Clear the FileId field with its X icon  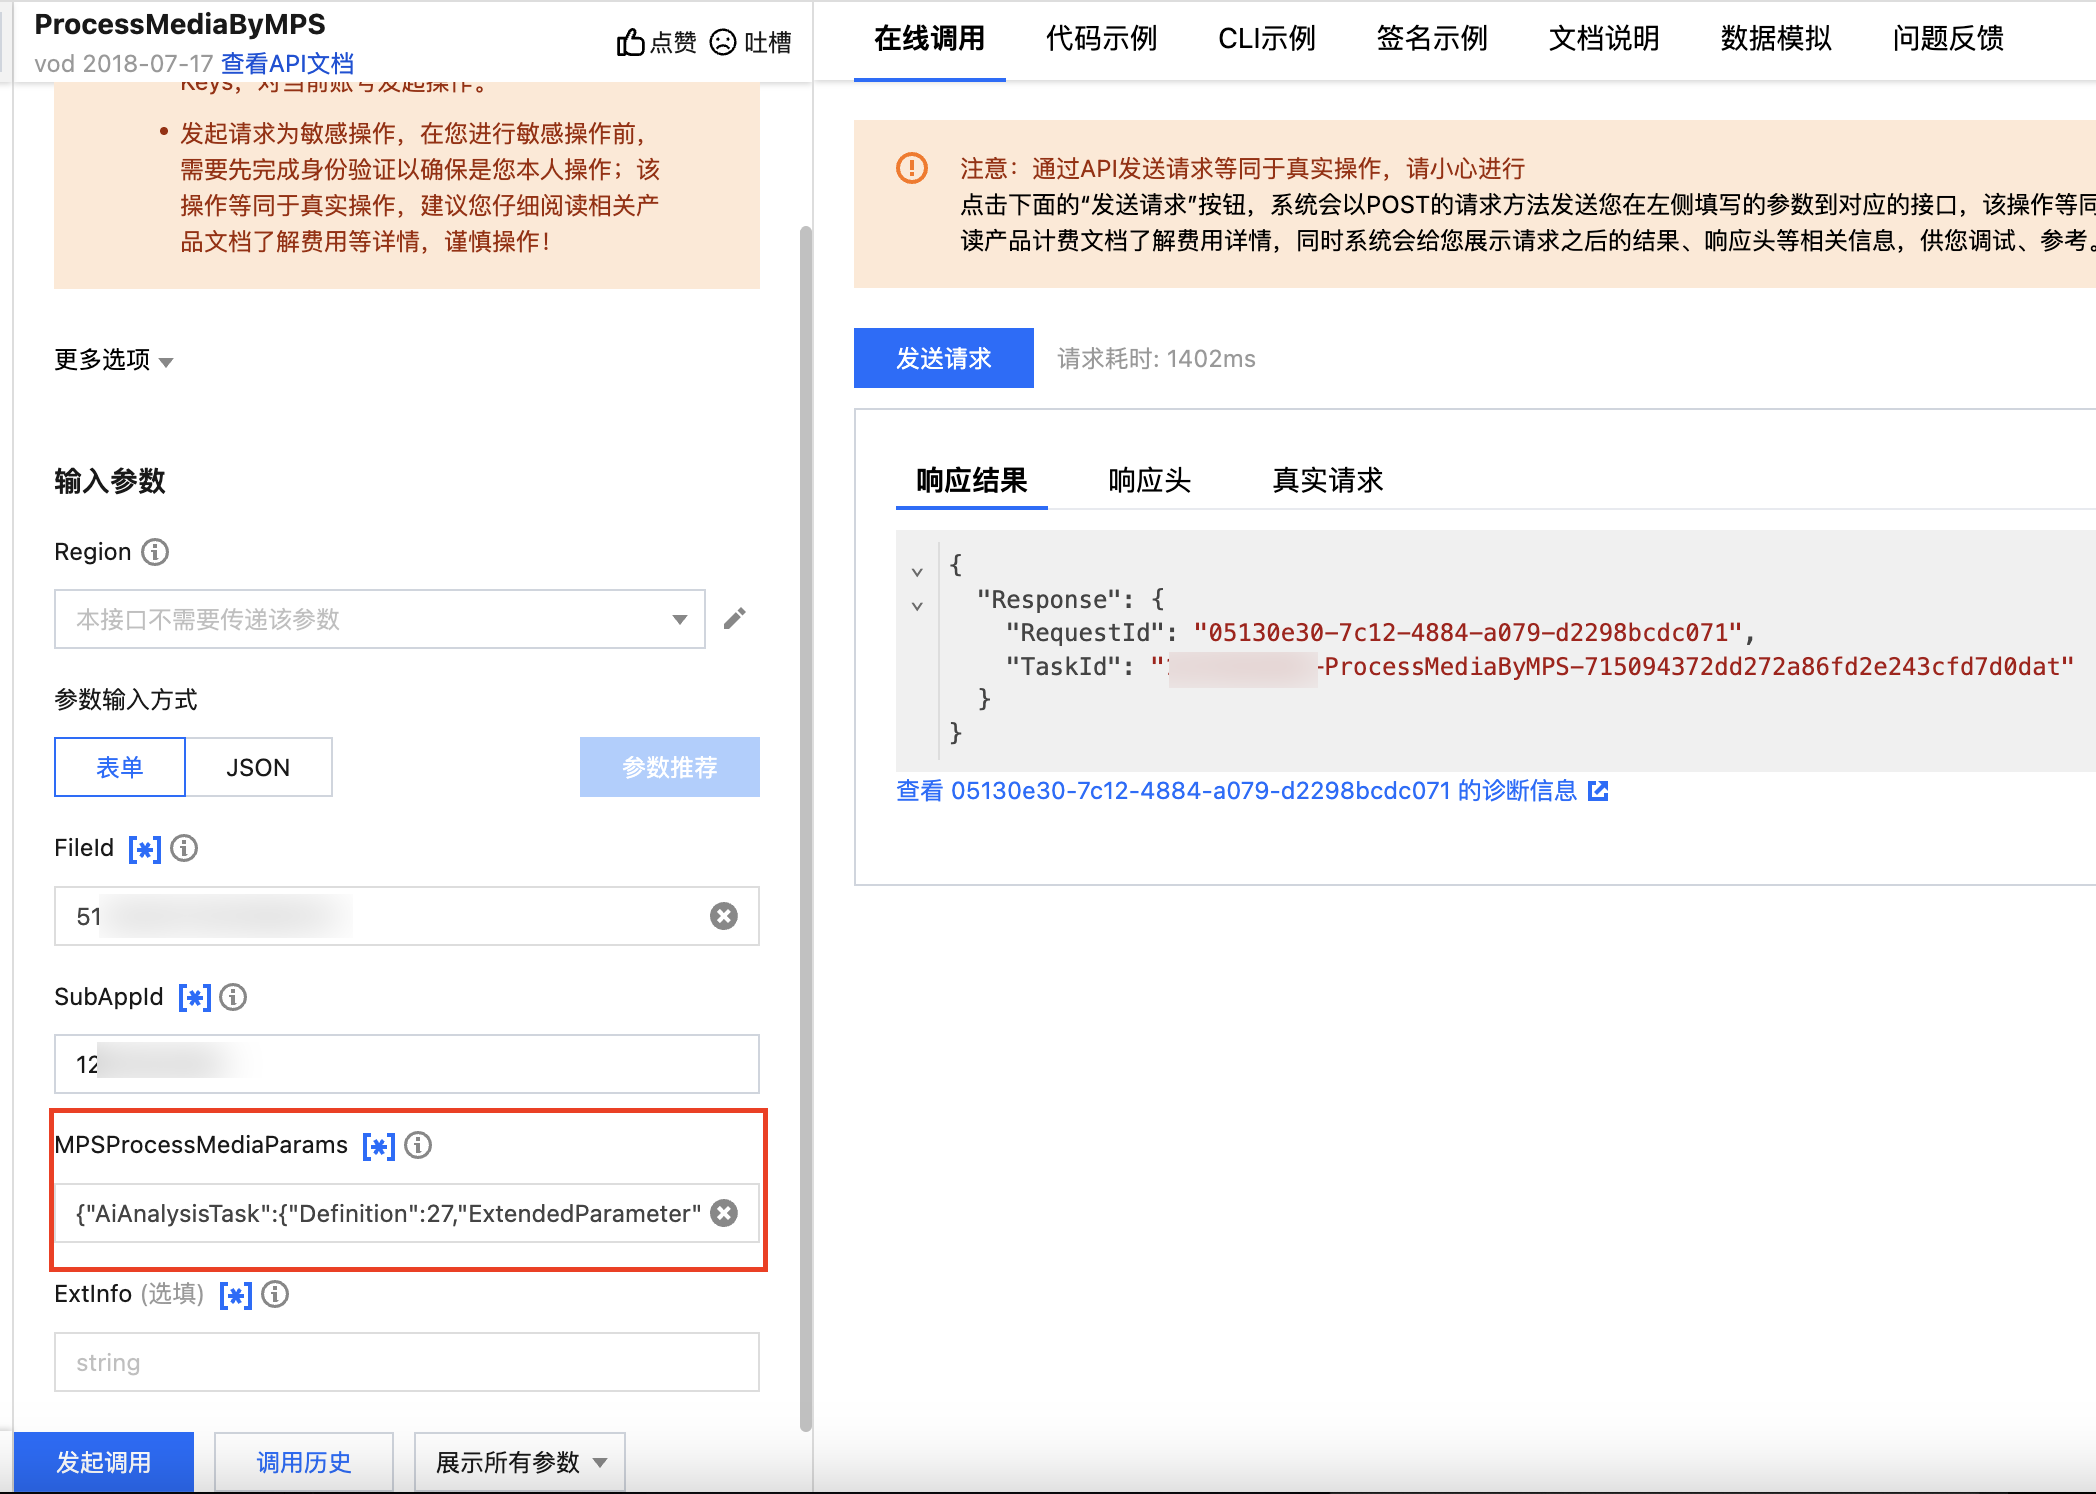(x=724, y=916)
